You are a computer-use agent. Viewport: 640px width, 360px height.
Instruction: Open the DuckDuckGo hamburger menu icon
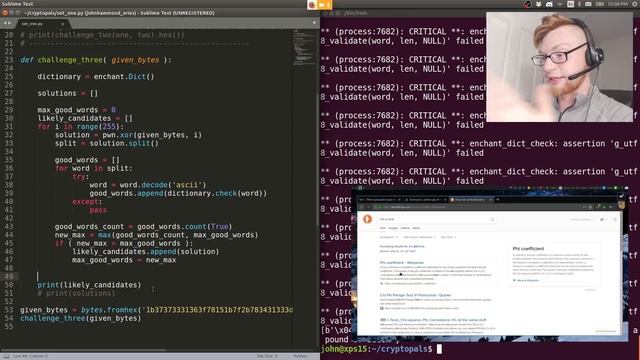click(x=615, y=220)
